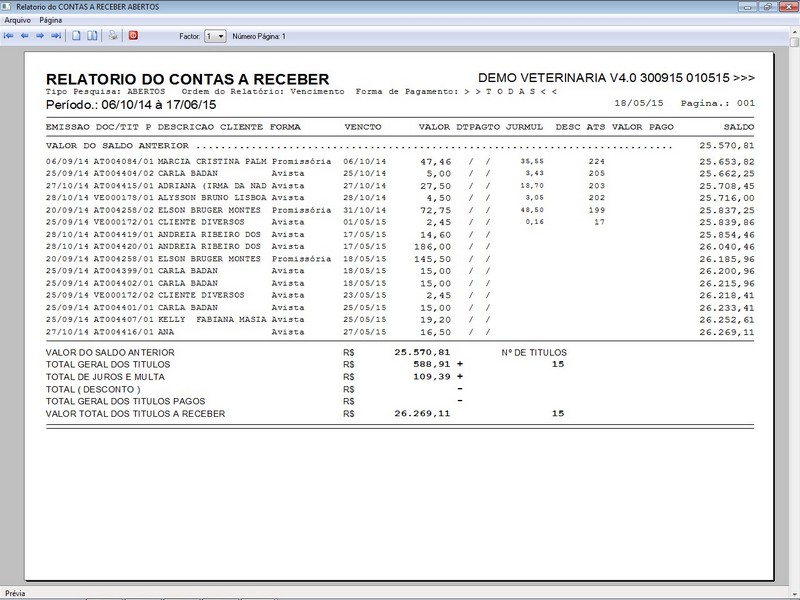Open the Arquivo menu
The width and height of the screenshot is (800, 600).
[17, 20]
